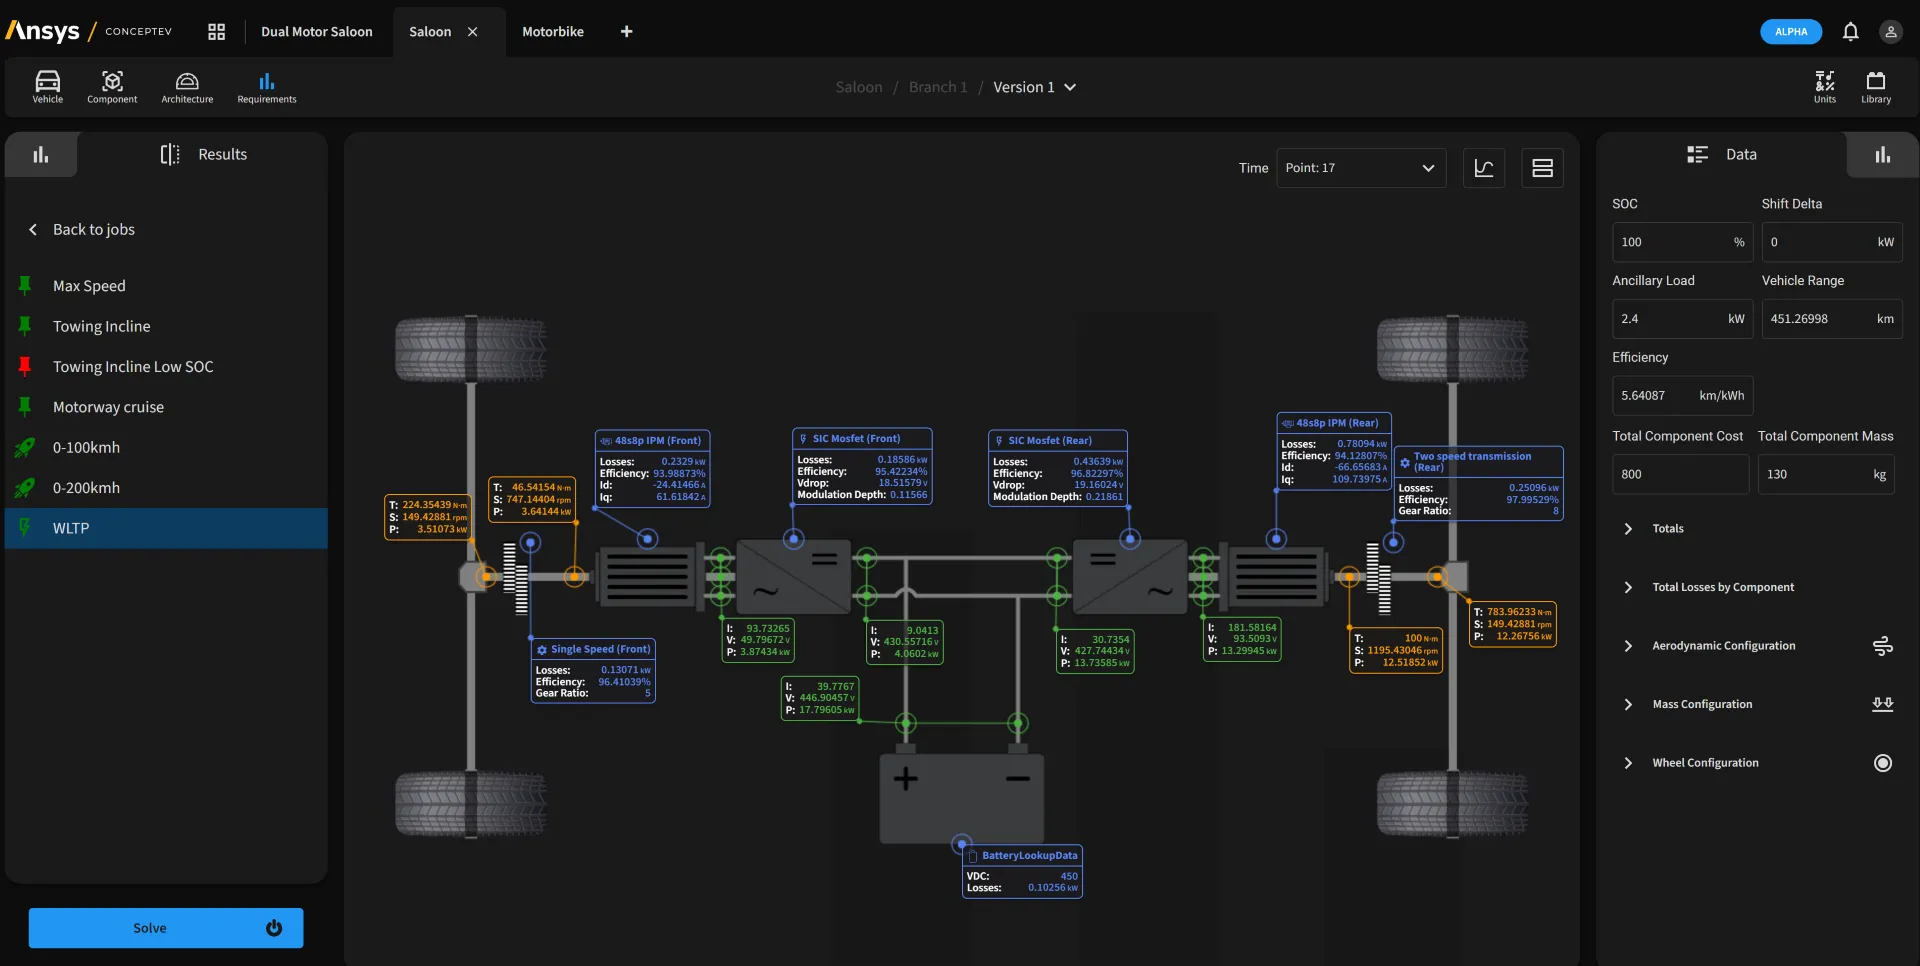Switch to the line chart view
The image size is (1920, 966).
[x=1484, y=168]
